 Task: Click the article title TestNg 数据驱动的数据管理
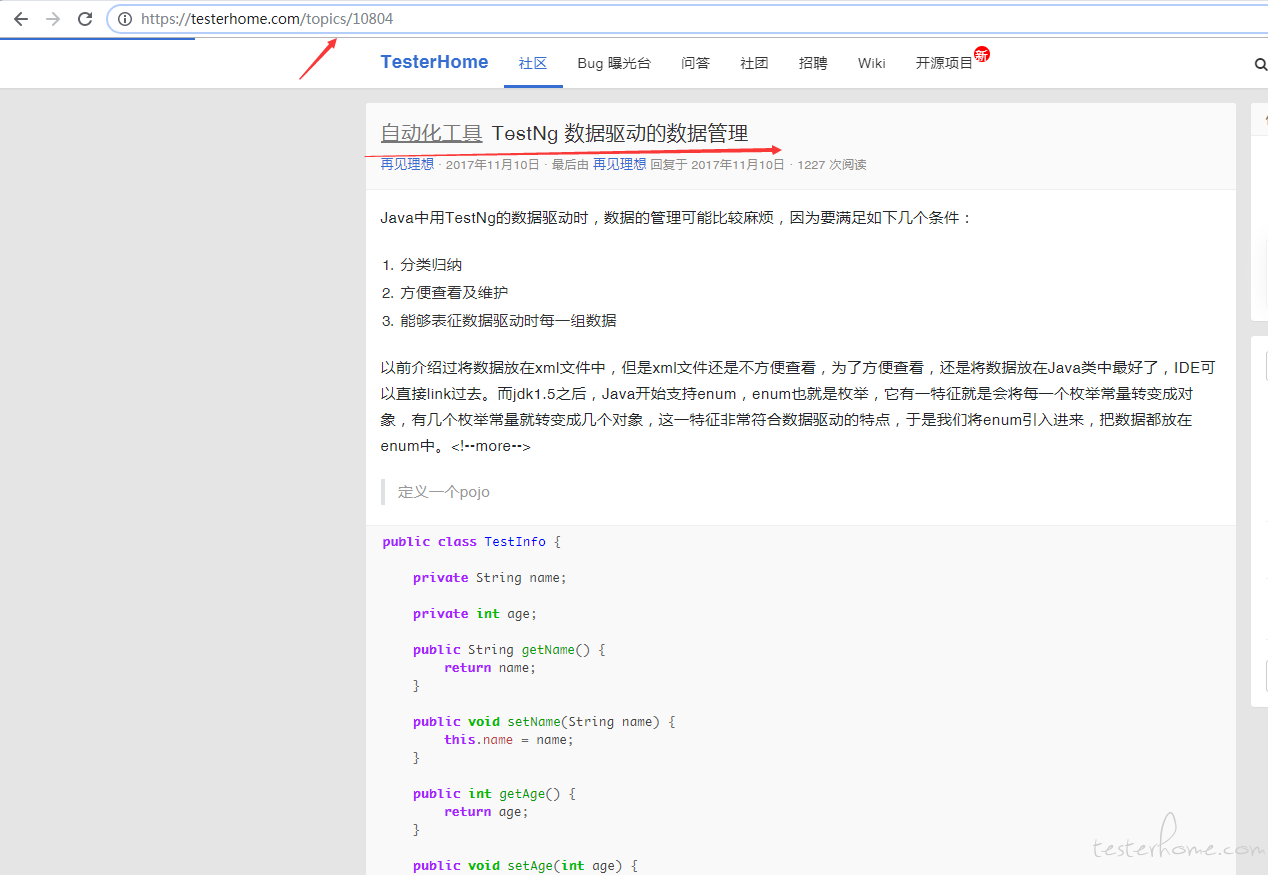[620, 133]
